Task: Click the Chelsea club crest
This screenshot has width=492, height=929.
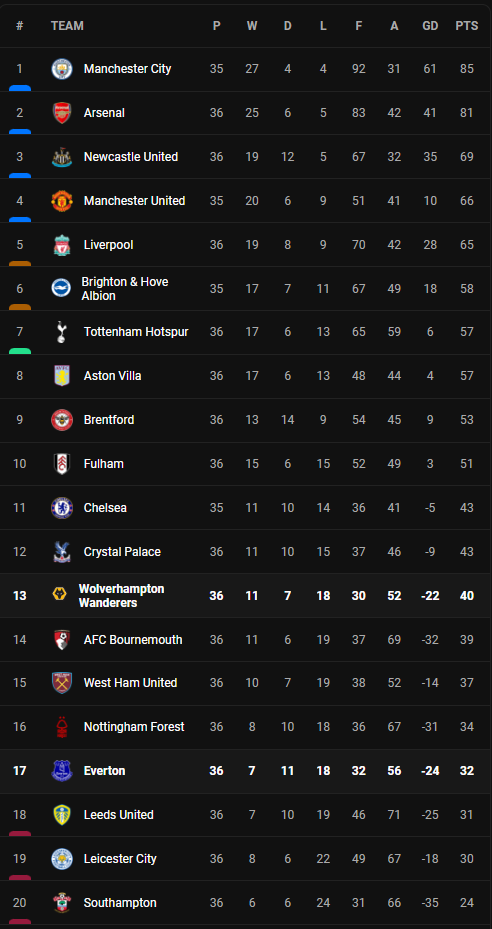Action: (x=62, y=508)
